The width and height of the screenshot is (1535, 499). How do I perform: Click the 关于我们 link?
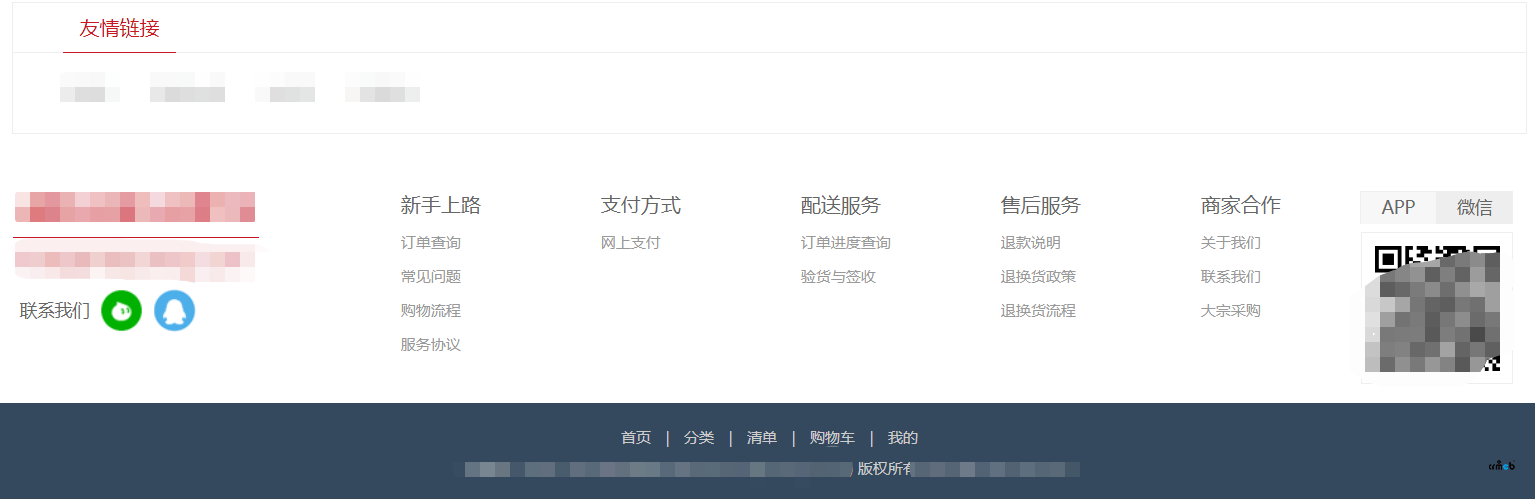click(x=1231, y=243)
